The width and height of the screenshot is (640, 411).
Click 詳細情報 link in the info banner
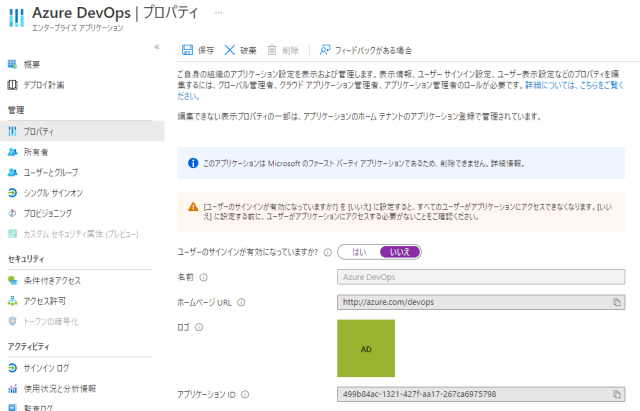(x=507, y=163)
